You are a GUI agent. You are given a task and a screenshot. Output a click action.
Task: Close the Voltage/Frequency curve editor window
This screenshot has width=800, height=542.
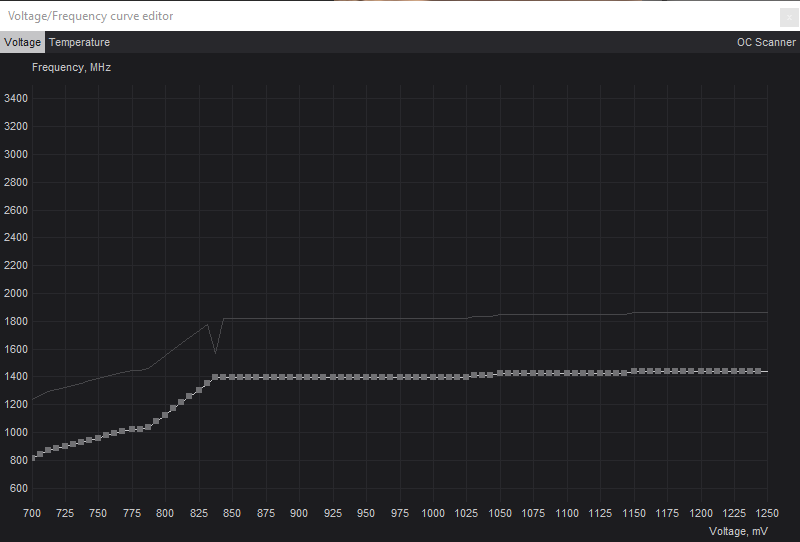pos(789,17)
